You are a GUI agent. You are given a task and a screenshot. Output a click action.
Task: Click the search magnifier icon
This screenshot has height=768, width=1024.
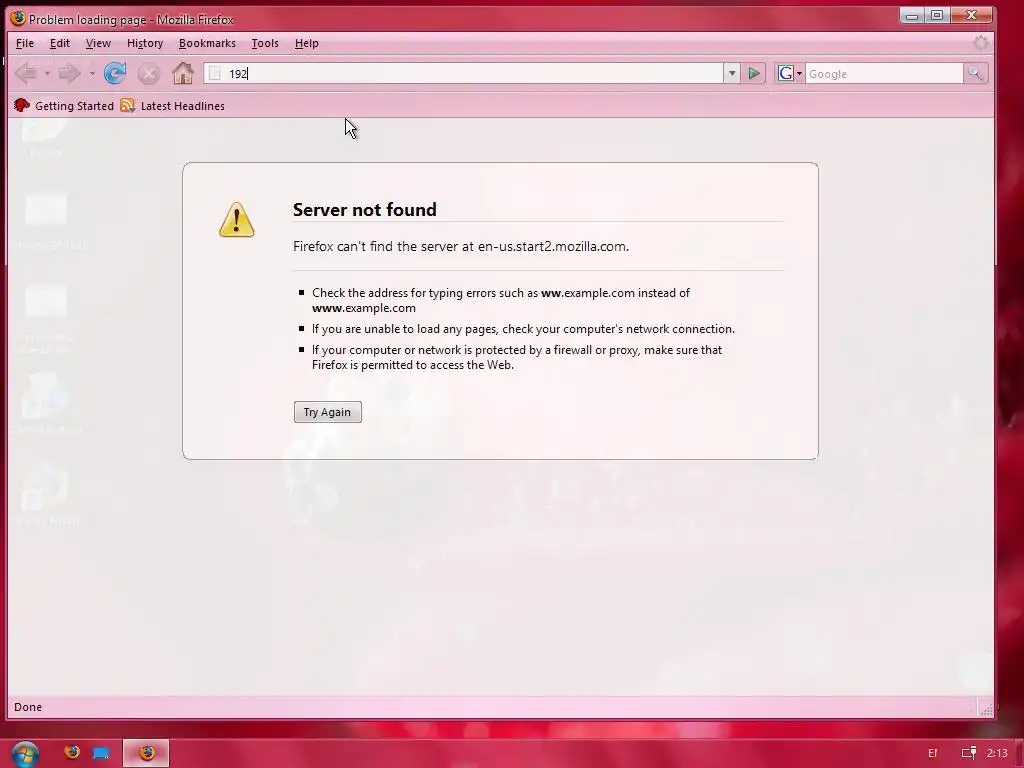[x=975, y=74]
